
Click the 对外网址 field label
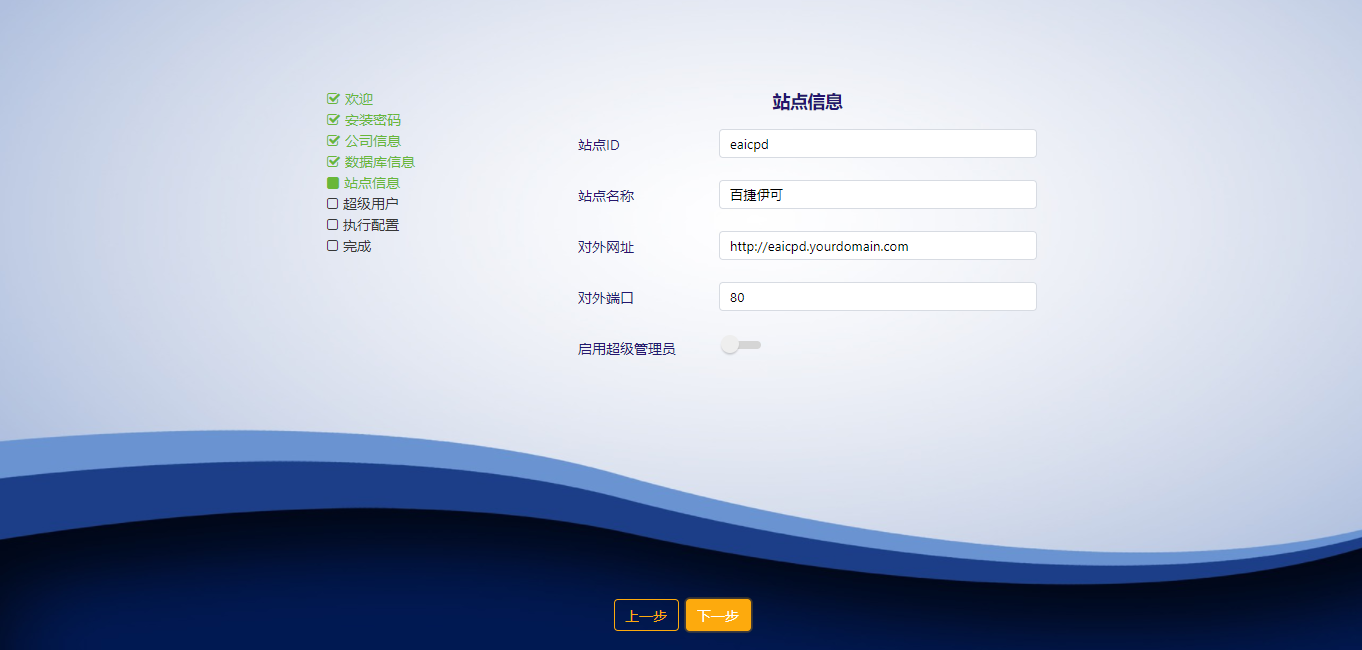coord(606,247)
